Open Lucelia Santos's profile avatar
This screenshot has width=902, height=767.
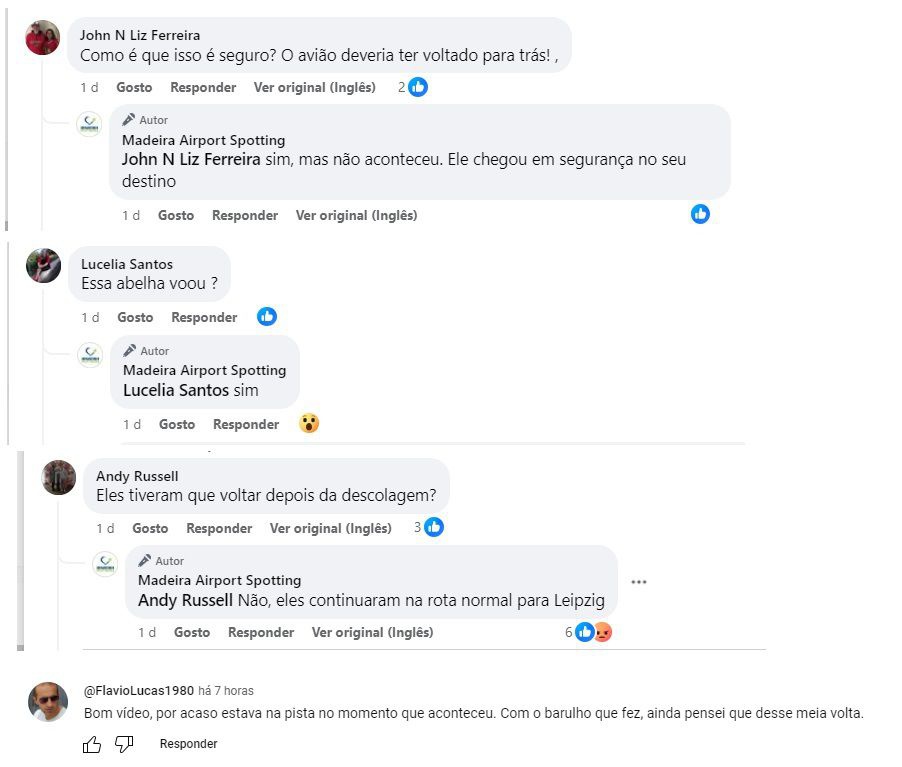click(44, 265)
